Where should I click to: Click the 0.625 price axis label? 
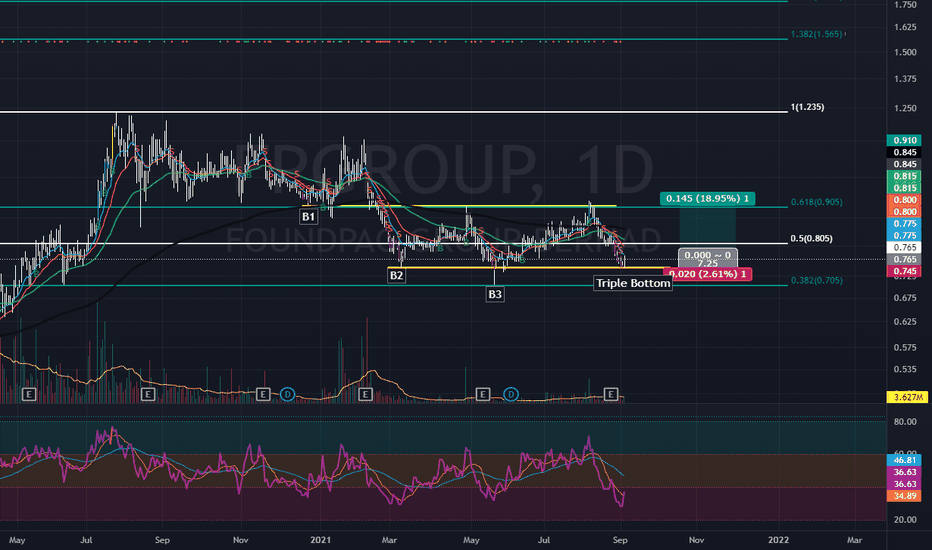tap(905, 322)
